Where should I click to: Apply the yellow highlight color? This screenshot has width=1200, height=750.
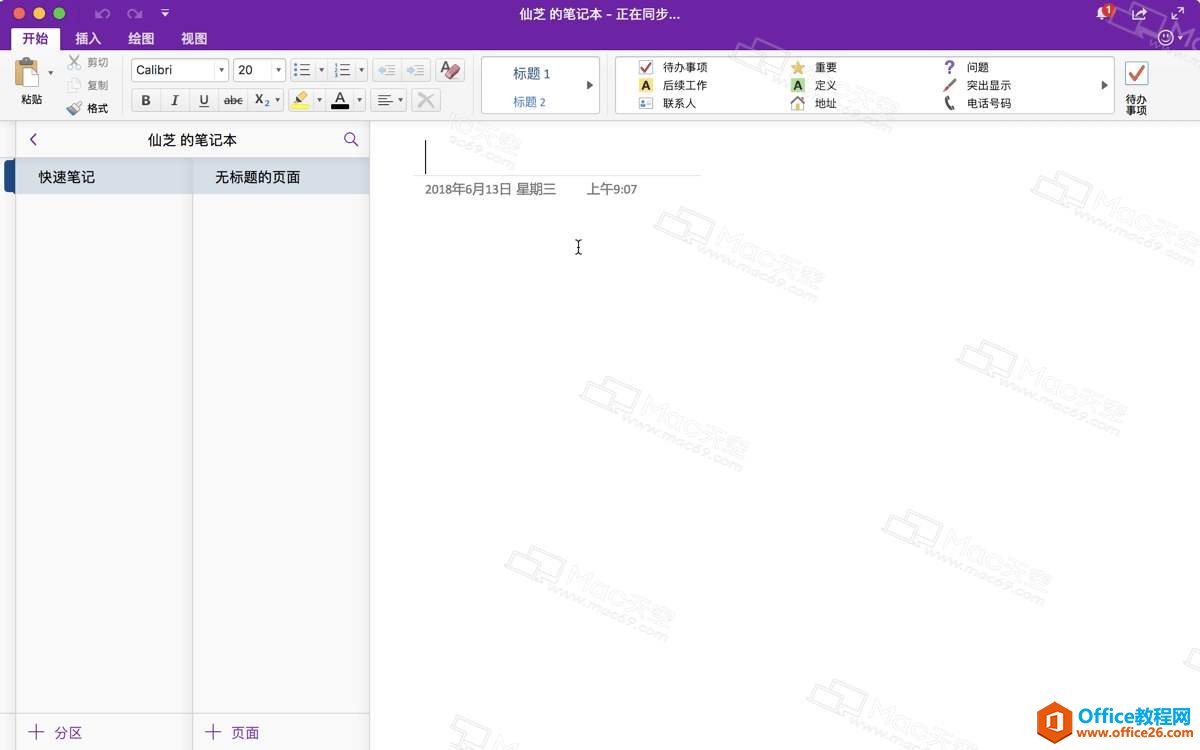point(300,100)
